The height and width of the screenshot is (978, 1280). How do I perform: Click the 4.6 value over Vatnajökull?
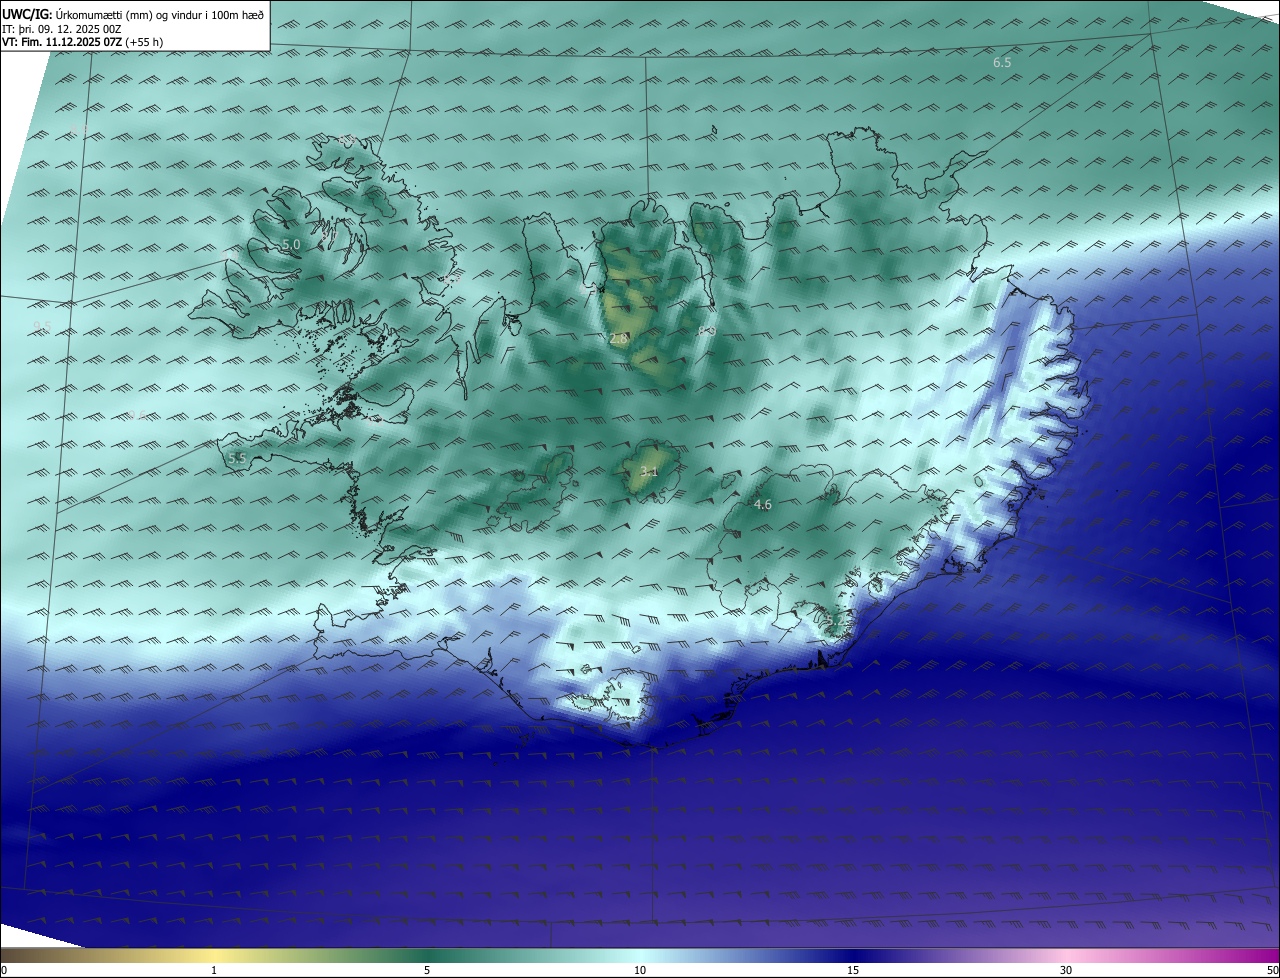(763, 505)
